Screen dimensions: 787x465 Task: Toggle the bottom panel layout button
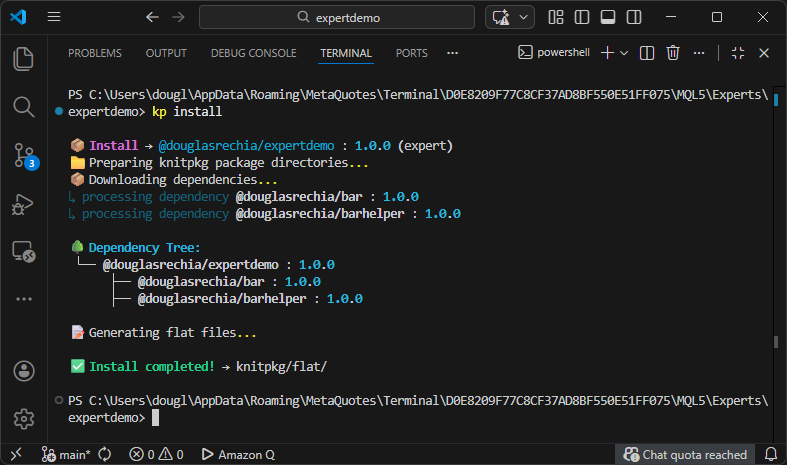(607, 17)
